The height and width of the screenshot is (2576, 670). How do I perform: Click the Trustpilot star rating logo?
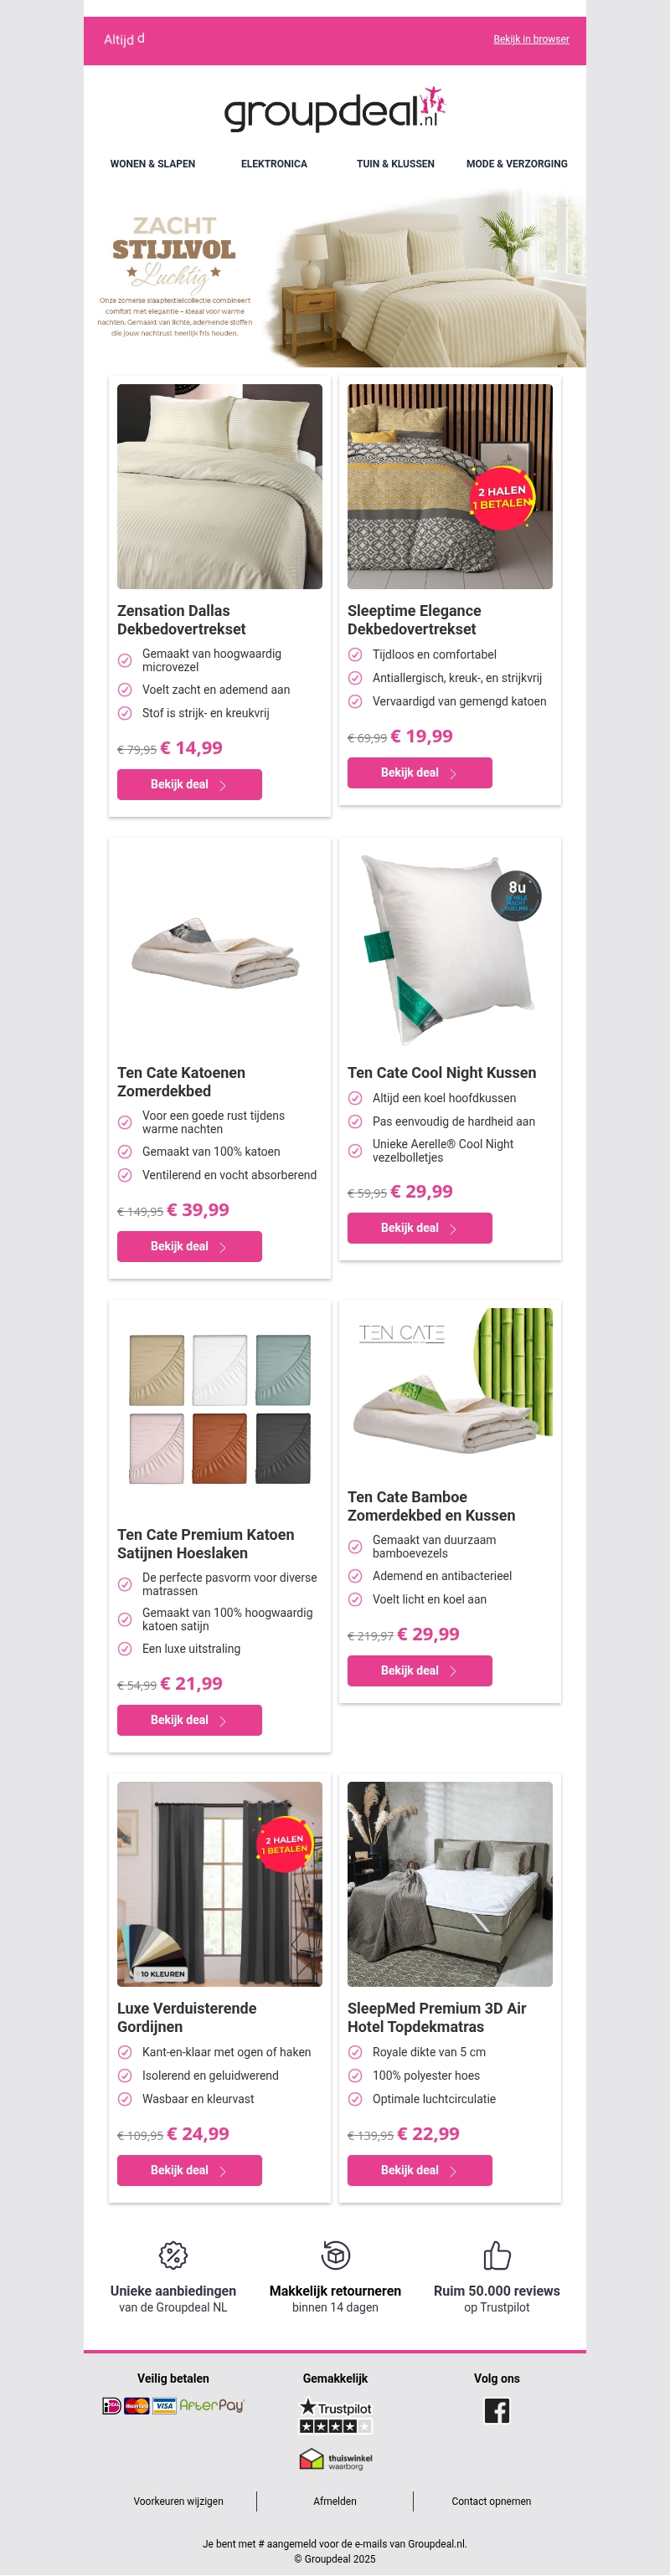pos(336,2416)
